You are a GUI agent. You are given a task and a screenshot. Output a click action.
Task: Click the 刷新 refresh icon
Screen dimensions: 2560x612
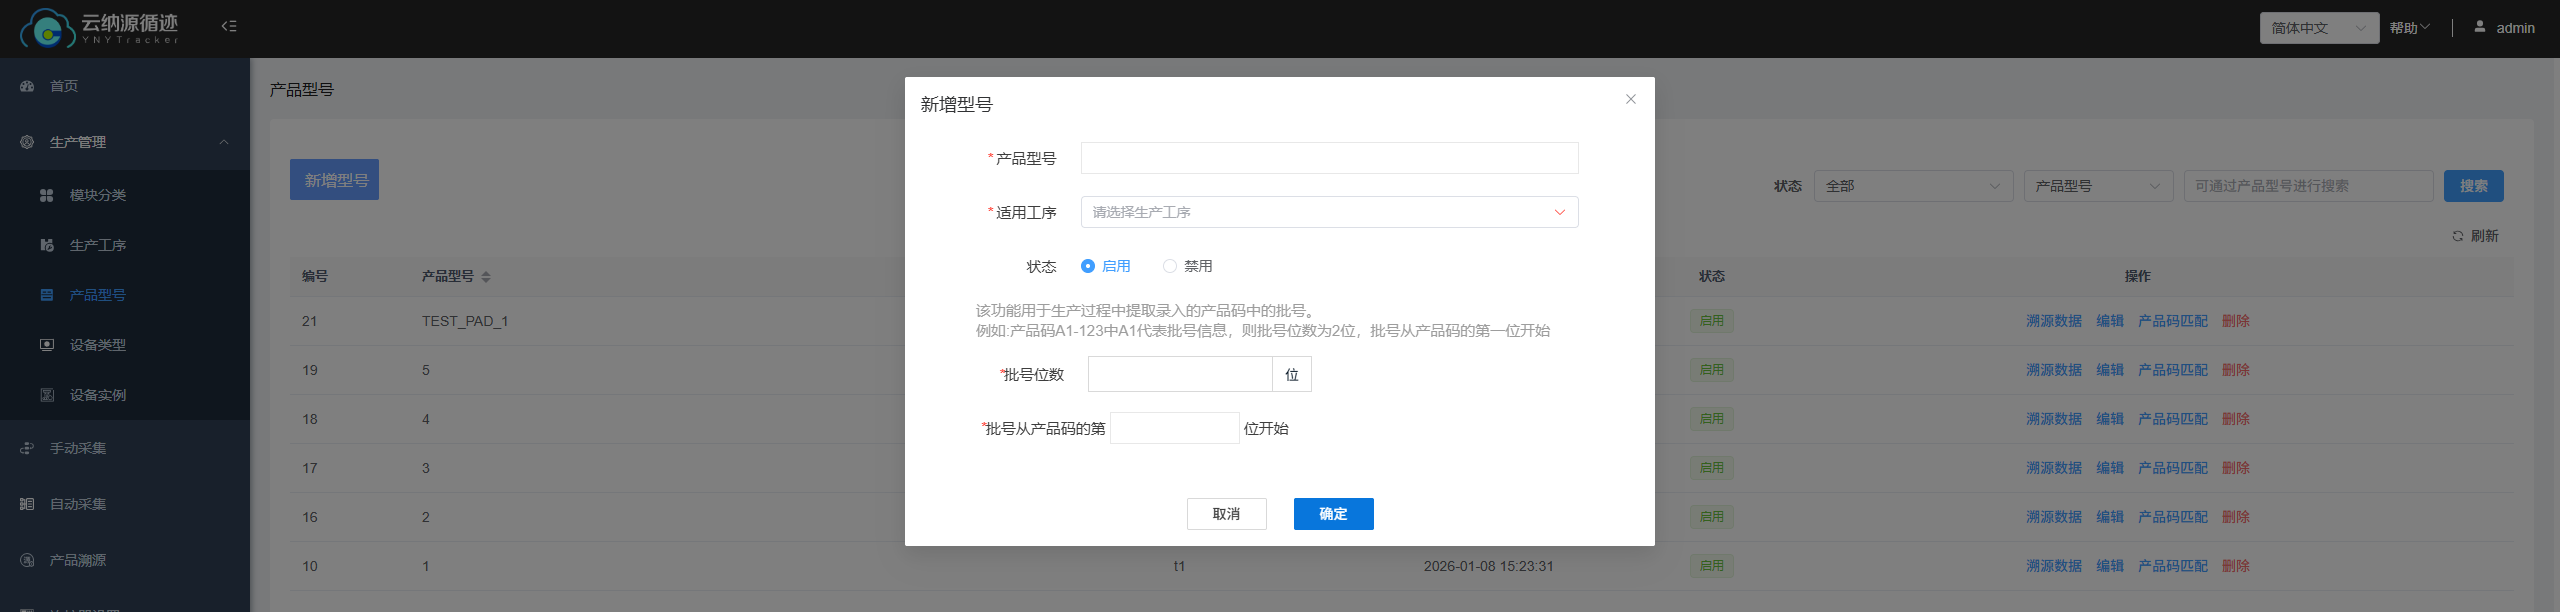click(2457, 236)
